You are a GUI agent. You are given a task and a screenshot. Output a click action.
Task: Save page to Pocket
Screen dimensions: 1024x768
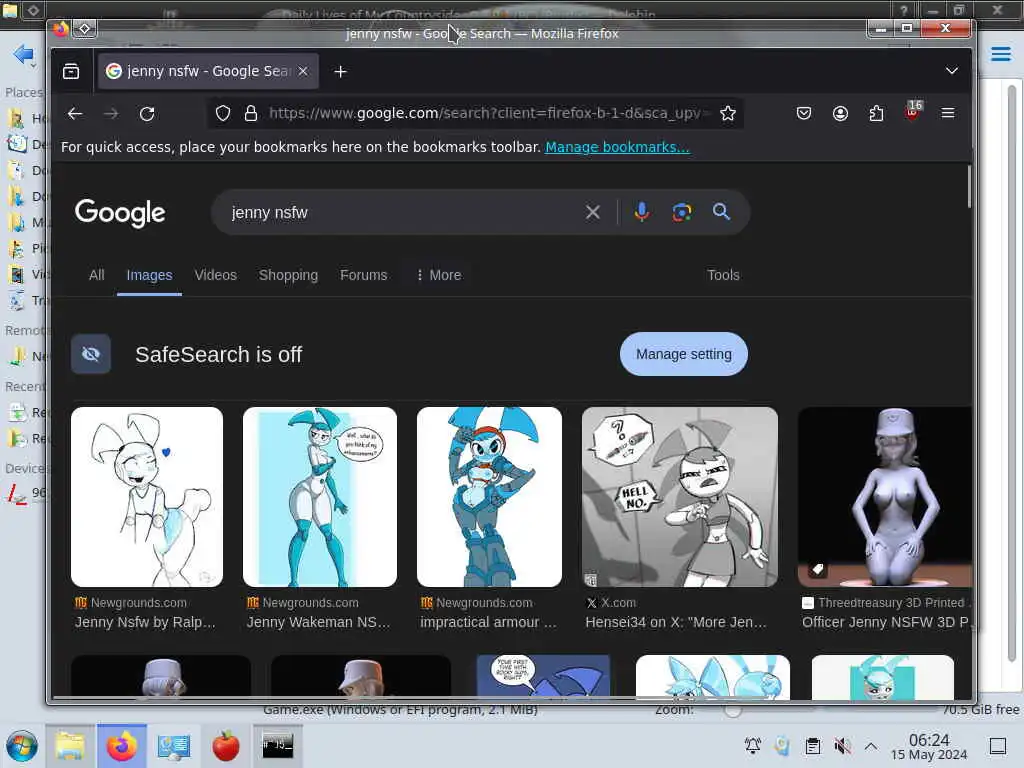804,114
